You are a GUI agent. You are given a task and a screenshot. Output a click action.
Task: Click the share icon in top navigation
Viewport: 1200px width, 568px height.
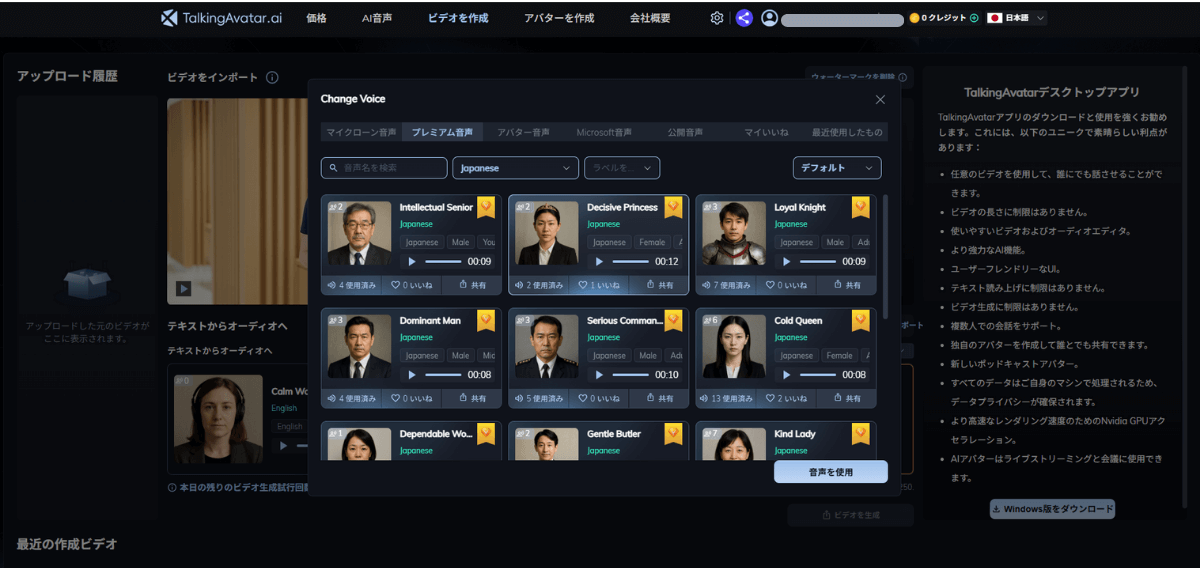(x=744, y=18)
